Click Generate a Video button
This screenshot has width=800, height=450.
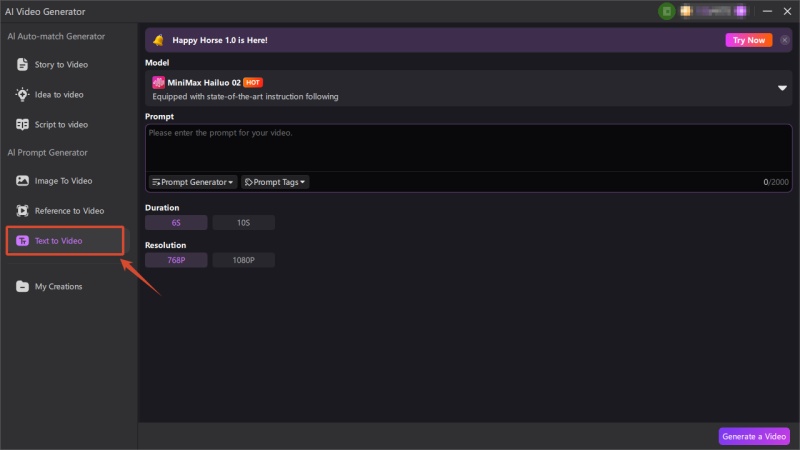[x=754, y=436]
